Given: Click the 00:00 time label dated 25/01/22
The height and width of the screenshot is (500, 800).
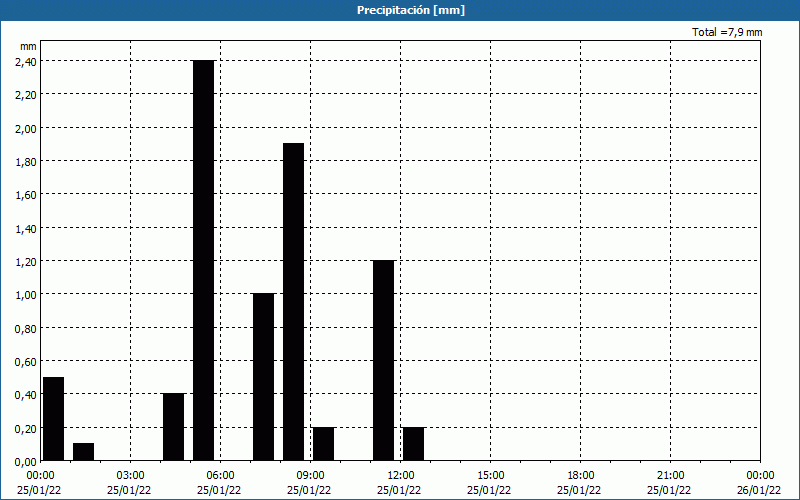Looking at the screenshot, I should pyautogui.click(x=40, y=476).
